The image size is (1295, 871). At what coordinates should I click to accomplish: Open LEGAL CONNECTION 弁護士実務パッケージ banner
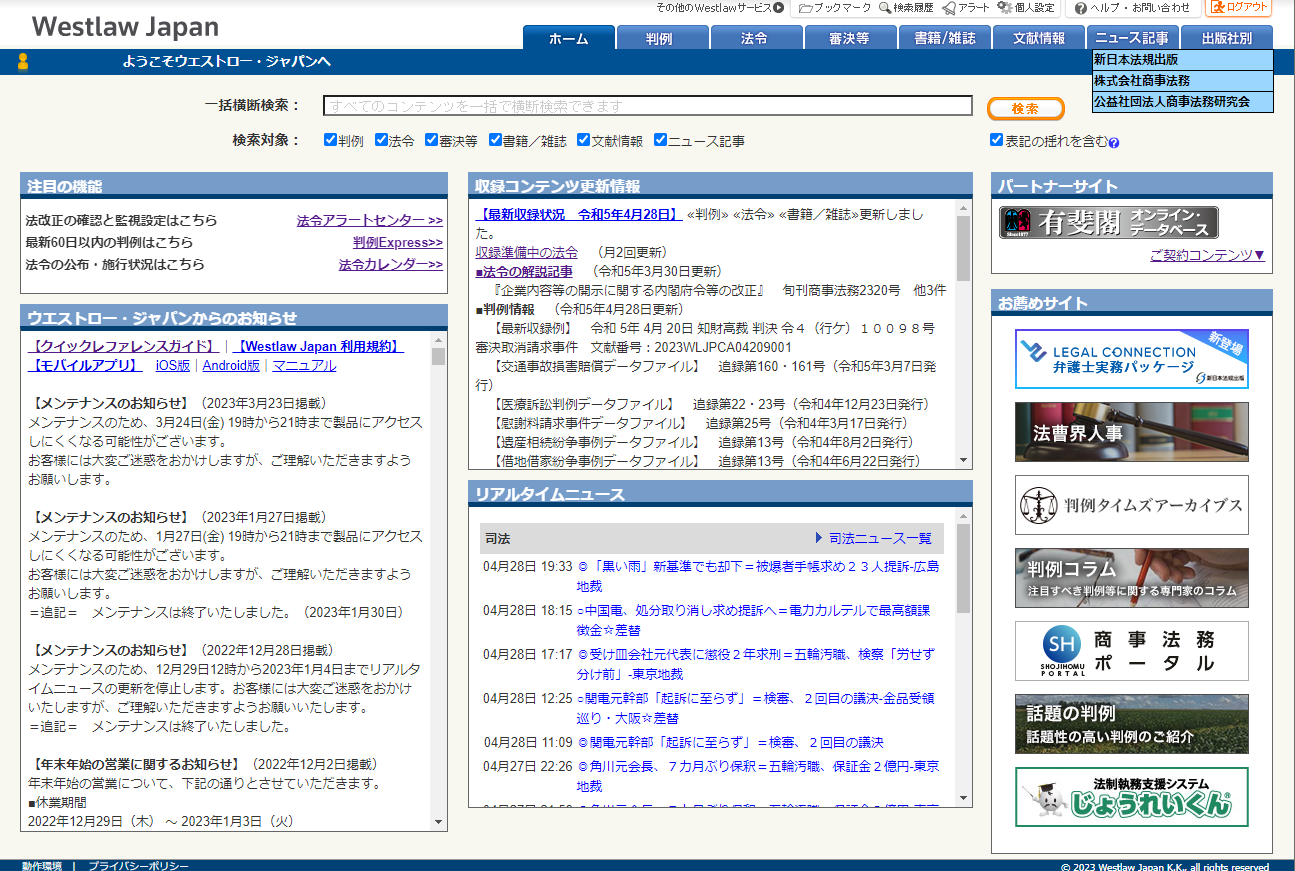point(1131,359)
